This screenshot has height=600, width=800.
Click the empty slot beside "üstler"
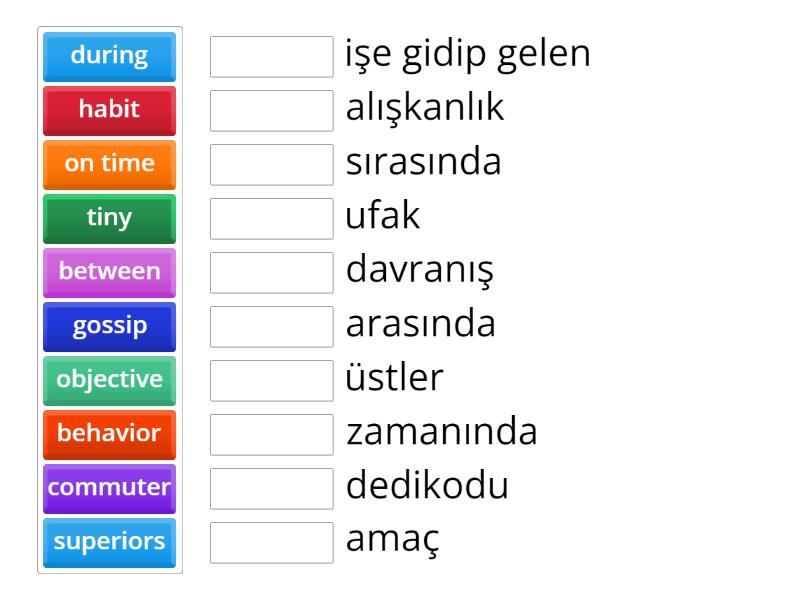pyautogui.click(x=272, y=381)
